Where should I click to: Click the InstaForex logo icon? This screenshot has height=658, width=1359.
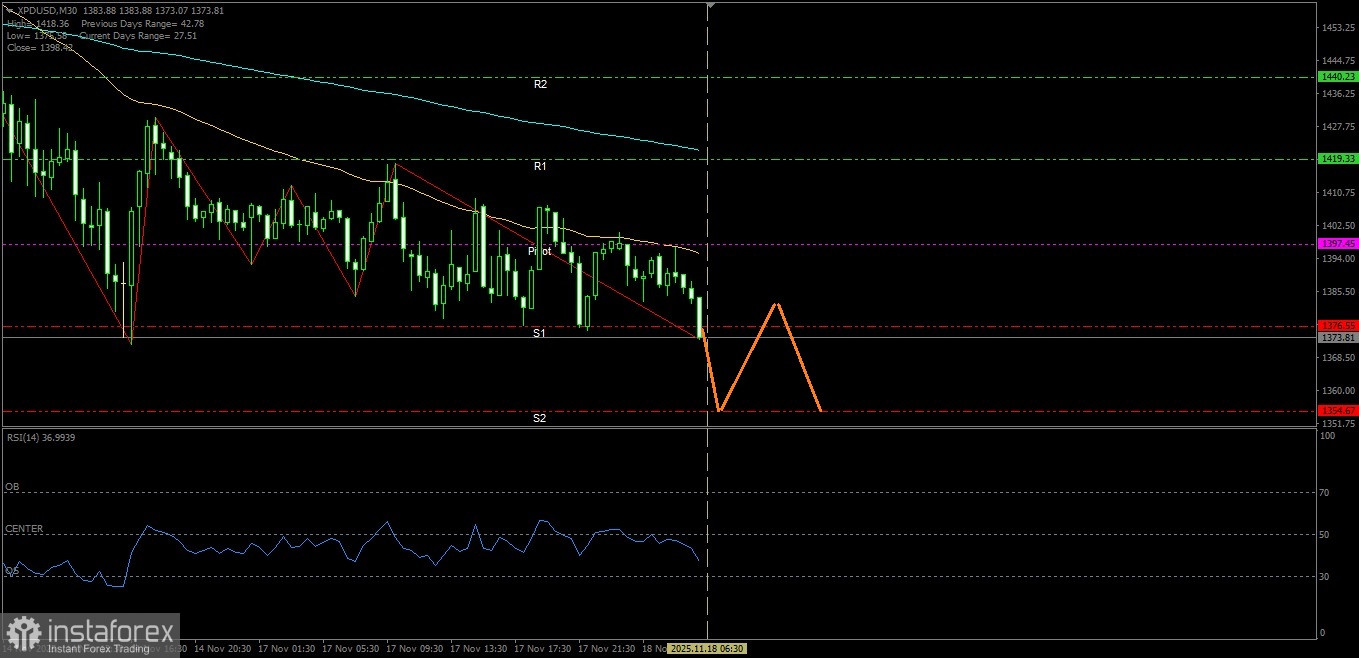22,633
